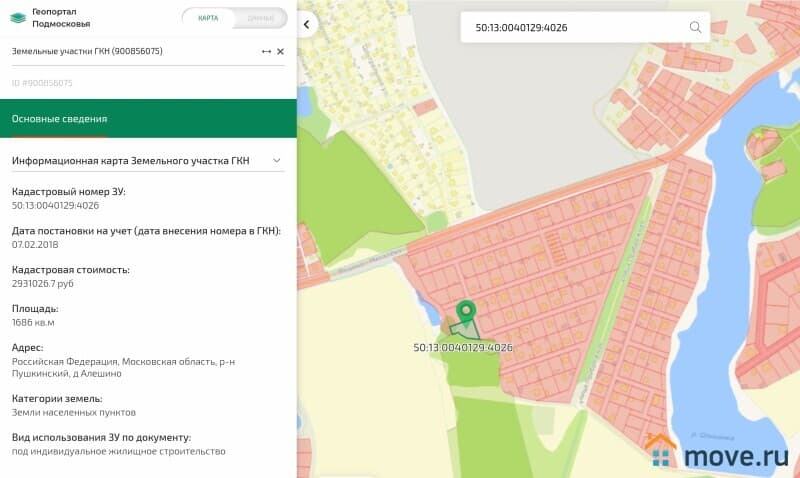Click the Земельные участки ГКН (900856075) title
The width and height of the screenshot is (800, 478).
coord(87,51)
